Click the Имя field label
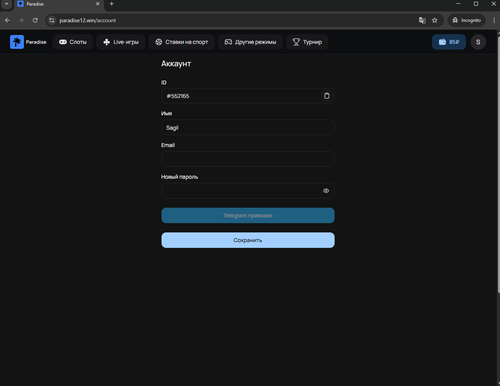Screen dimensions: 500x386 click(x=166, y=113)
